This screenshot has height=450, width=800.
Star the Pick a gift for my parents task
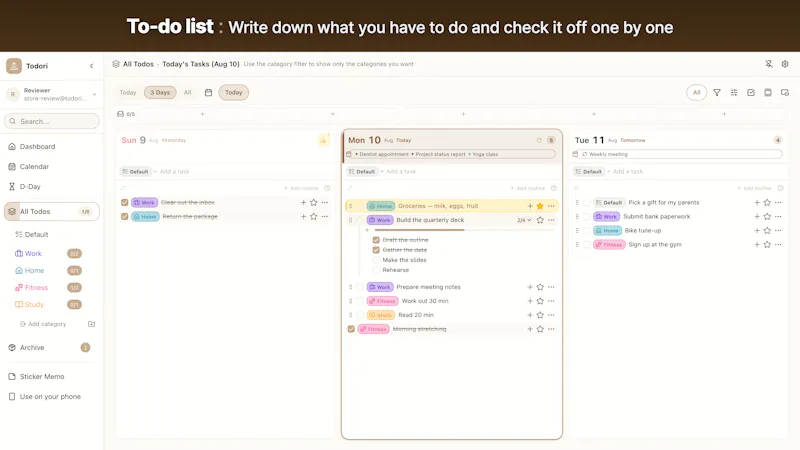point(767,203)
